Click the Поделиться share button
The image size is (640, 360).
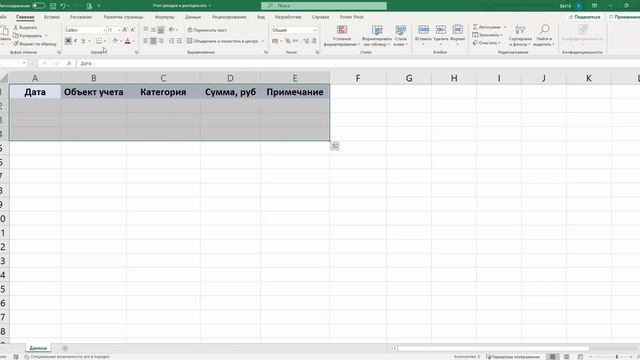tap(584, 17)
